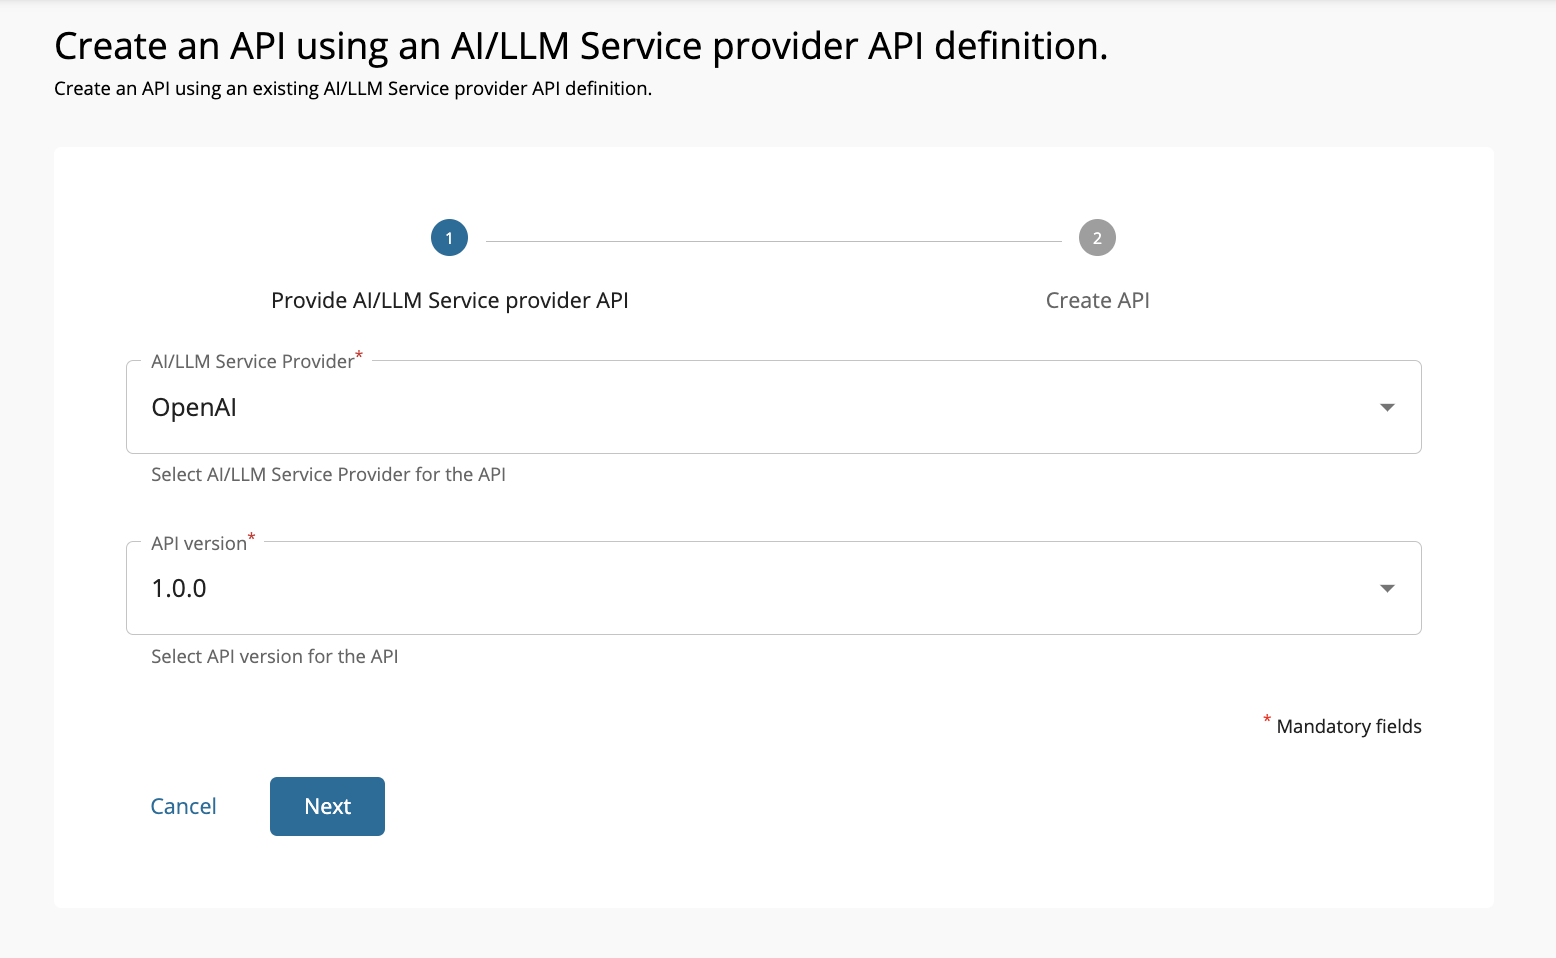Viewport: 1556px width, 958px height.
Task: Cancel the API creation wizard
Action: pos(183,806)
